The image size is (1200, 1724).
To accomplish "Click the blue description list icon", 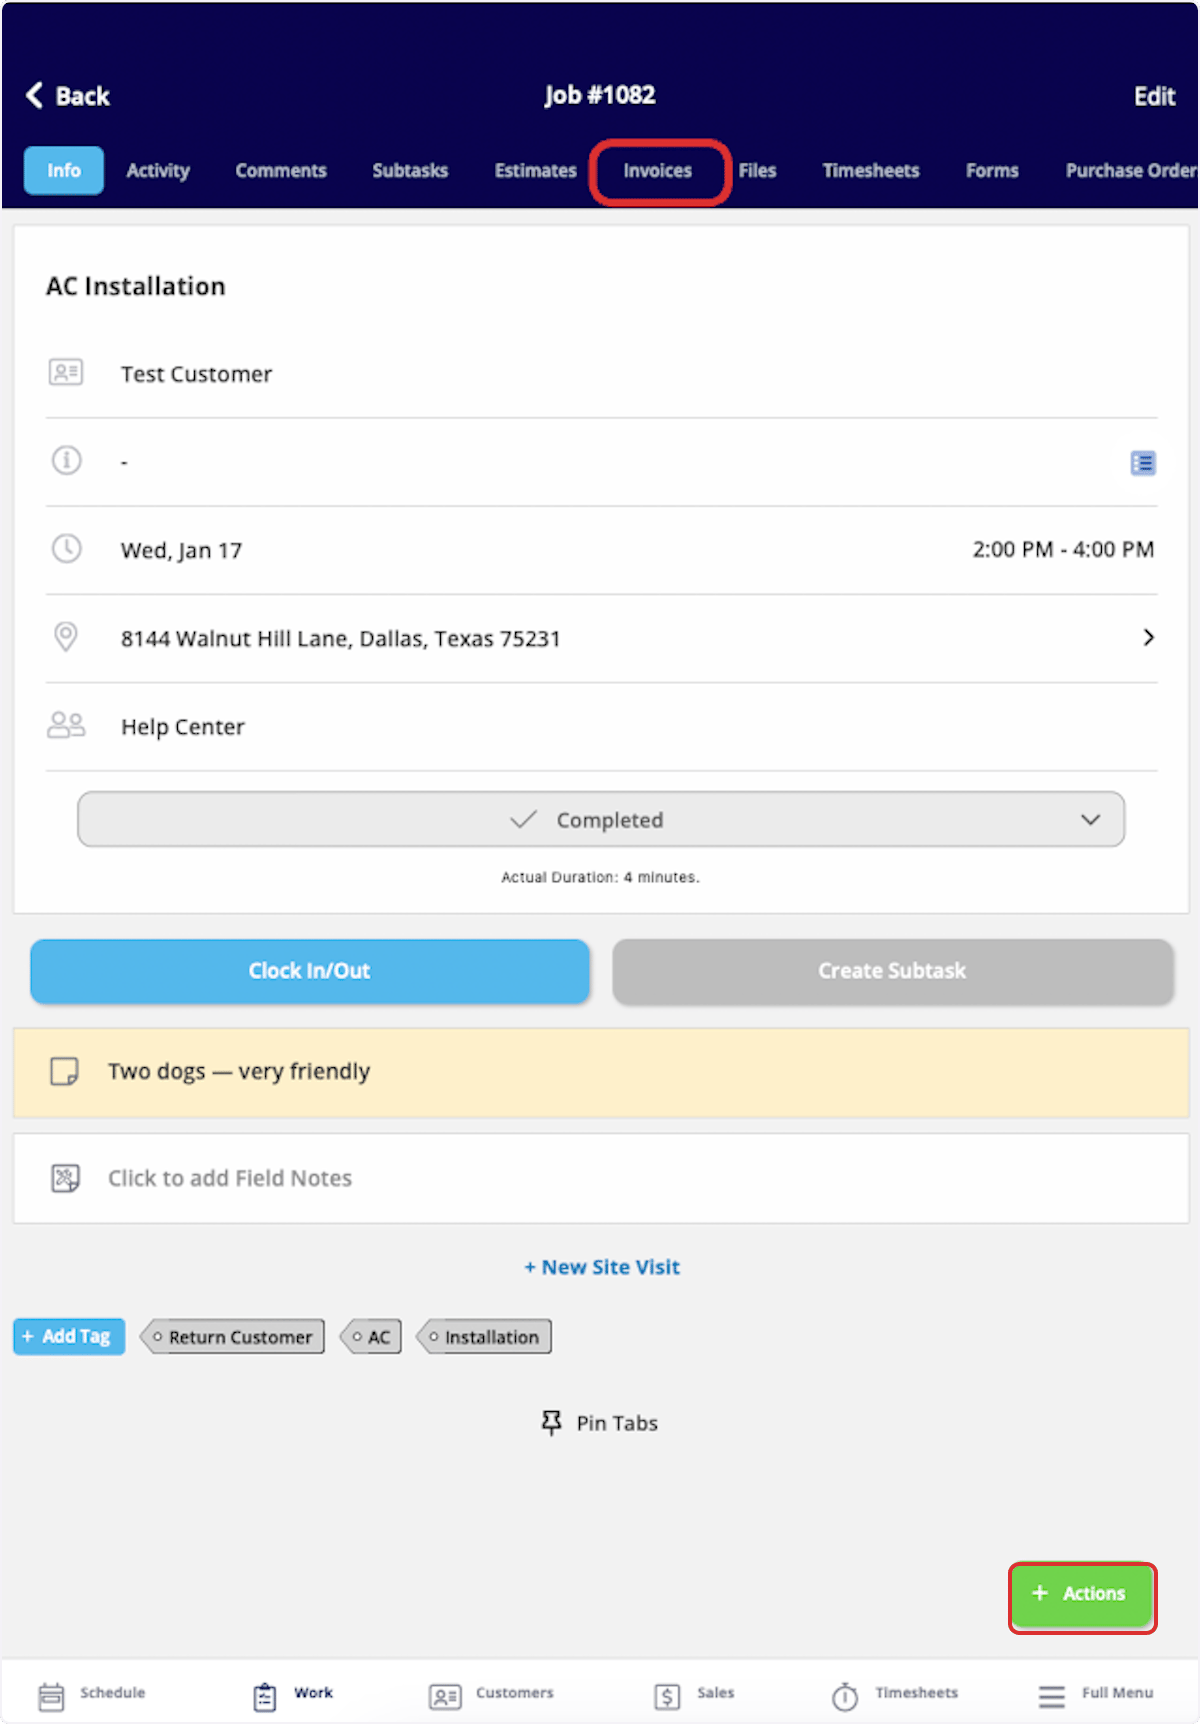I will coord(1143,463).
